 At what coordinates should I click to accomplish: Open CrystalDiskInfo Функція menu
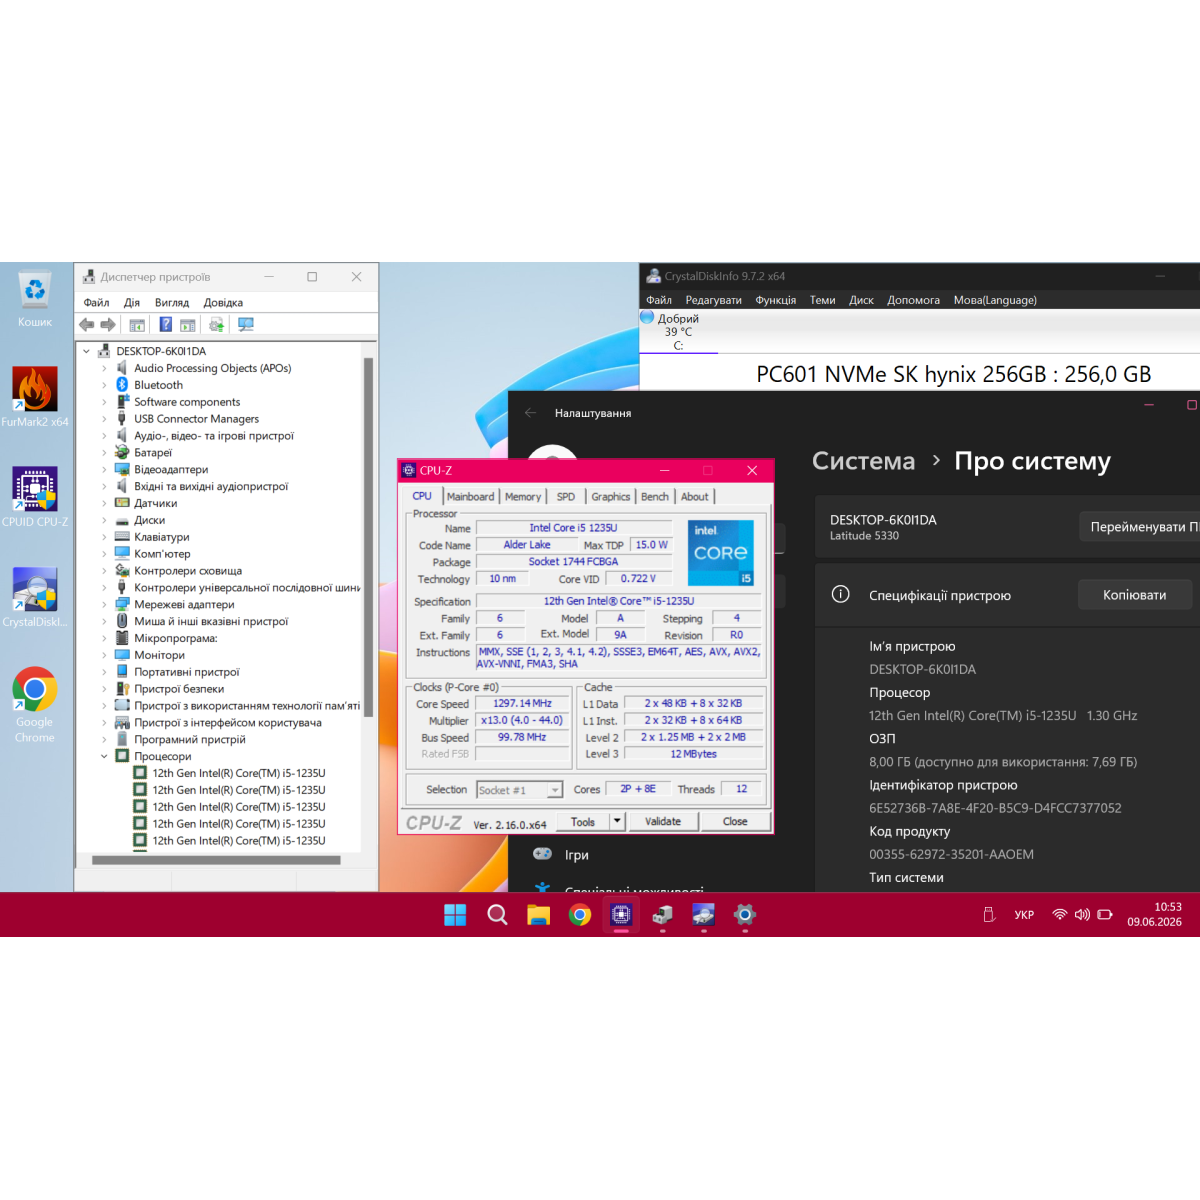coord(776,300)
